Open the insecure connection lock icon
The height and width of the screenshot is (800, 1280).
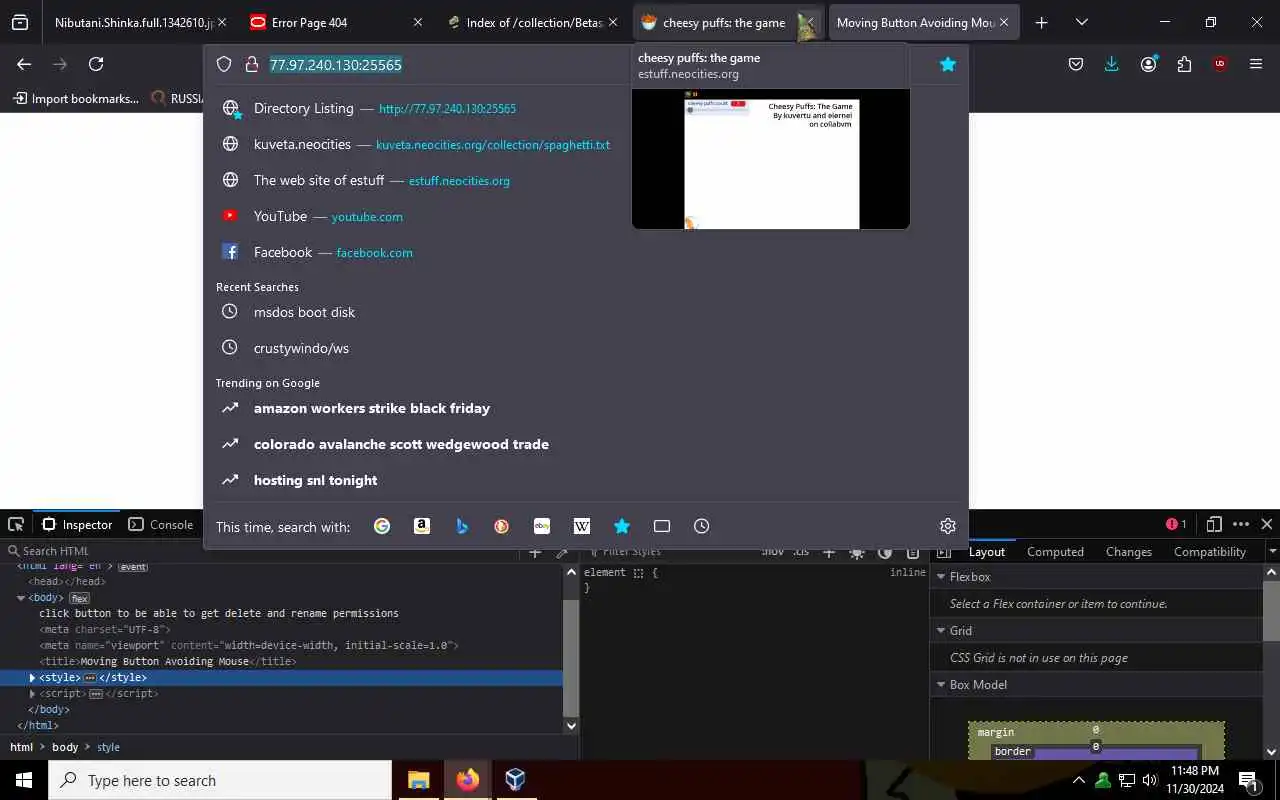pyautogui.click(x=252, y=64)
